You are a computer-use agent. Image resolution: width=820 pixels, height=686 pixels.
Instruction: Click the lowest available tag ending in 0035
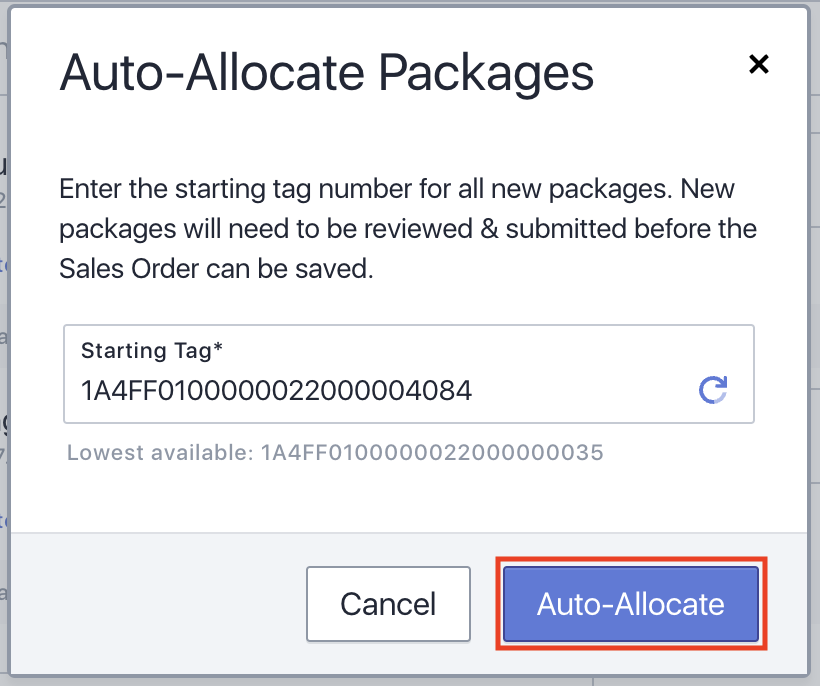click(432, 453)
